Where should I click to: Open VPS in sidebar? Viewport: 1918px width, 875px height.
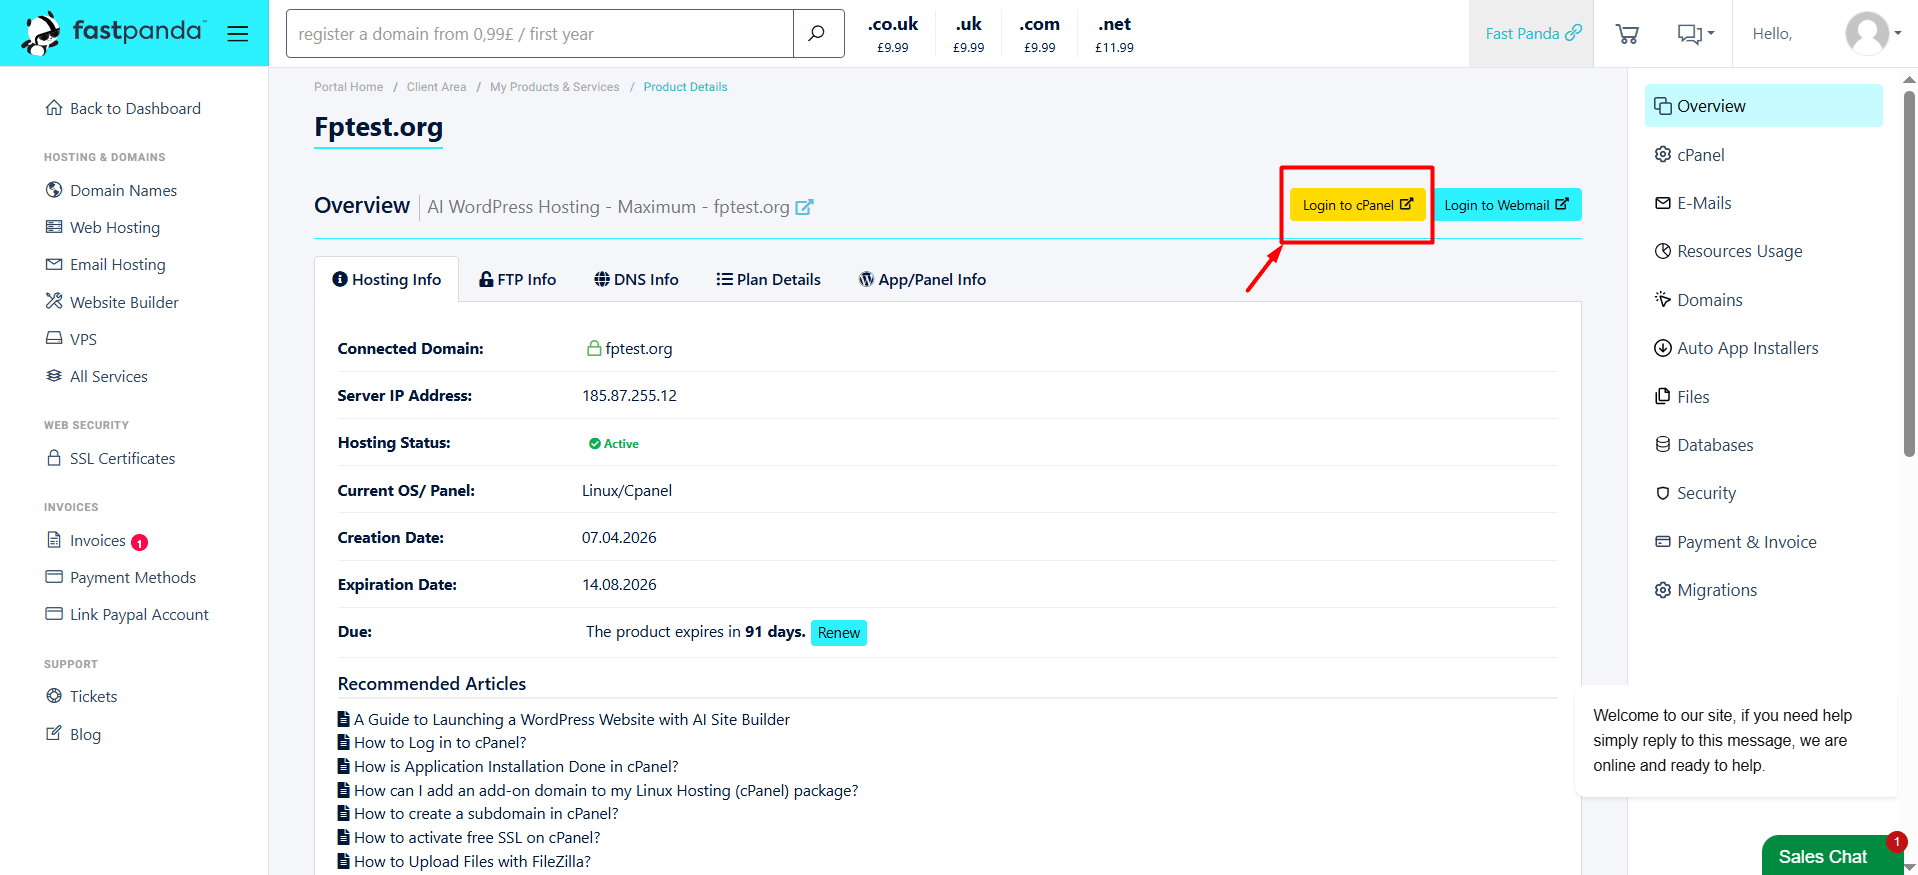coord(71,339)
